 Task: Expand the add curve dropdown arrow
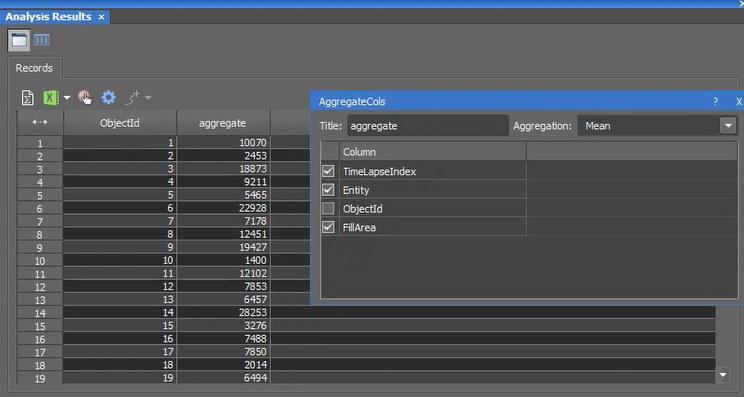(x=149, y=98)
